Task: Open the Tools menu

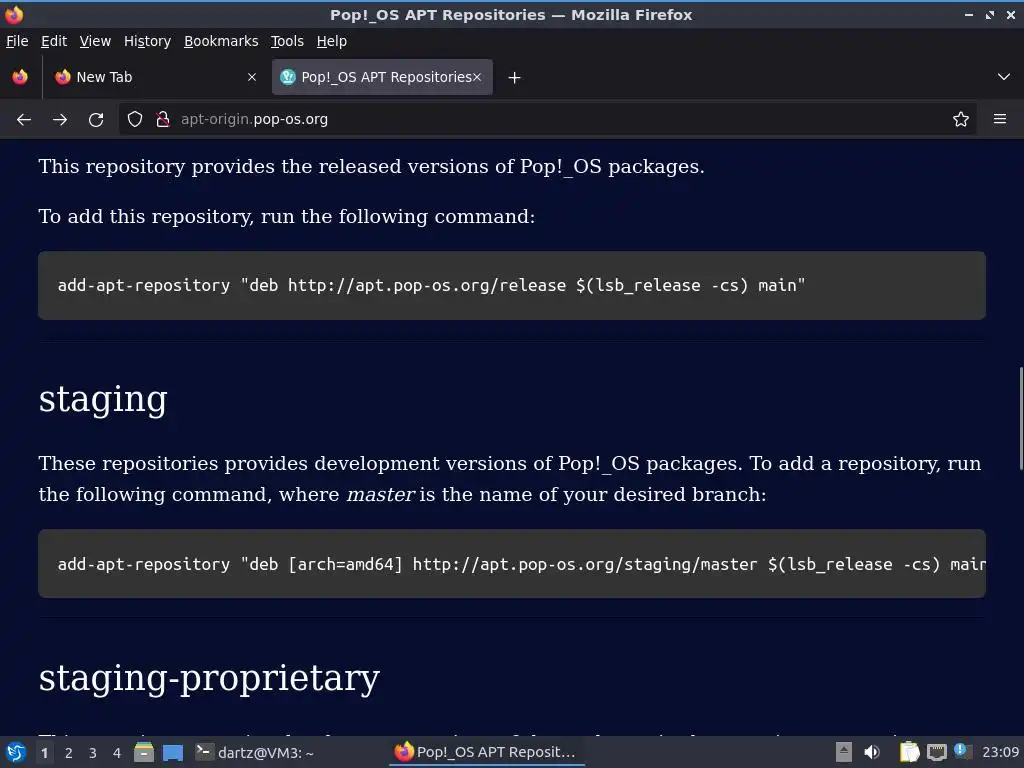Action: (287, 41)
